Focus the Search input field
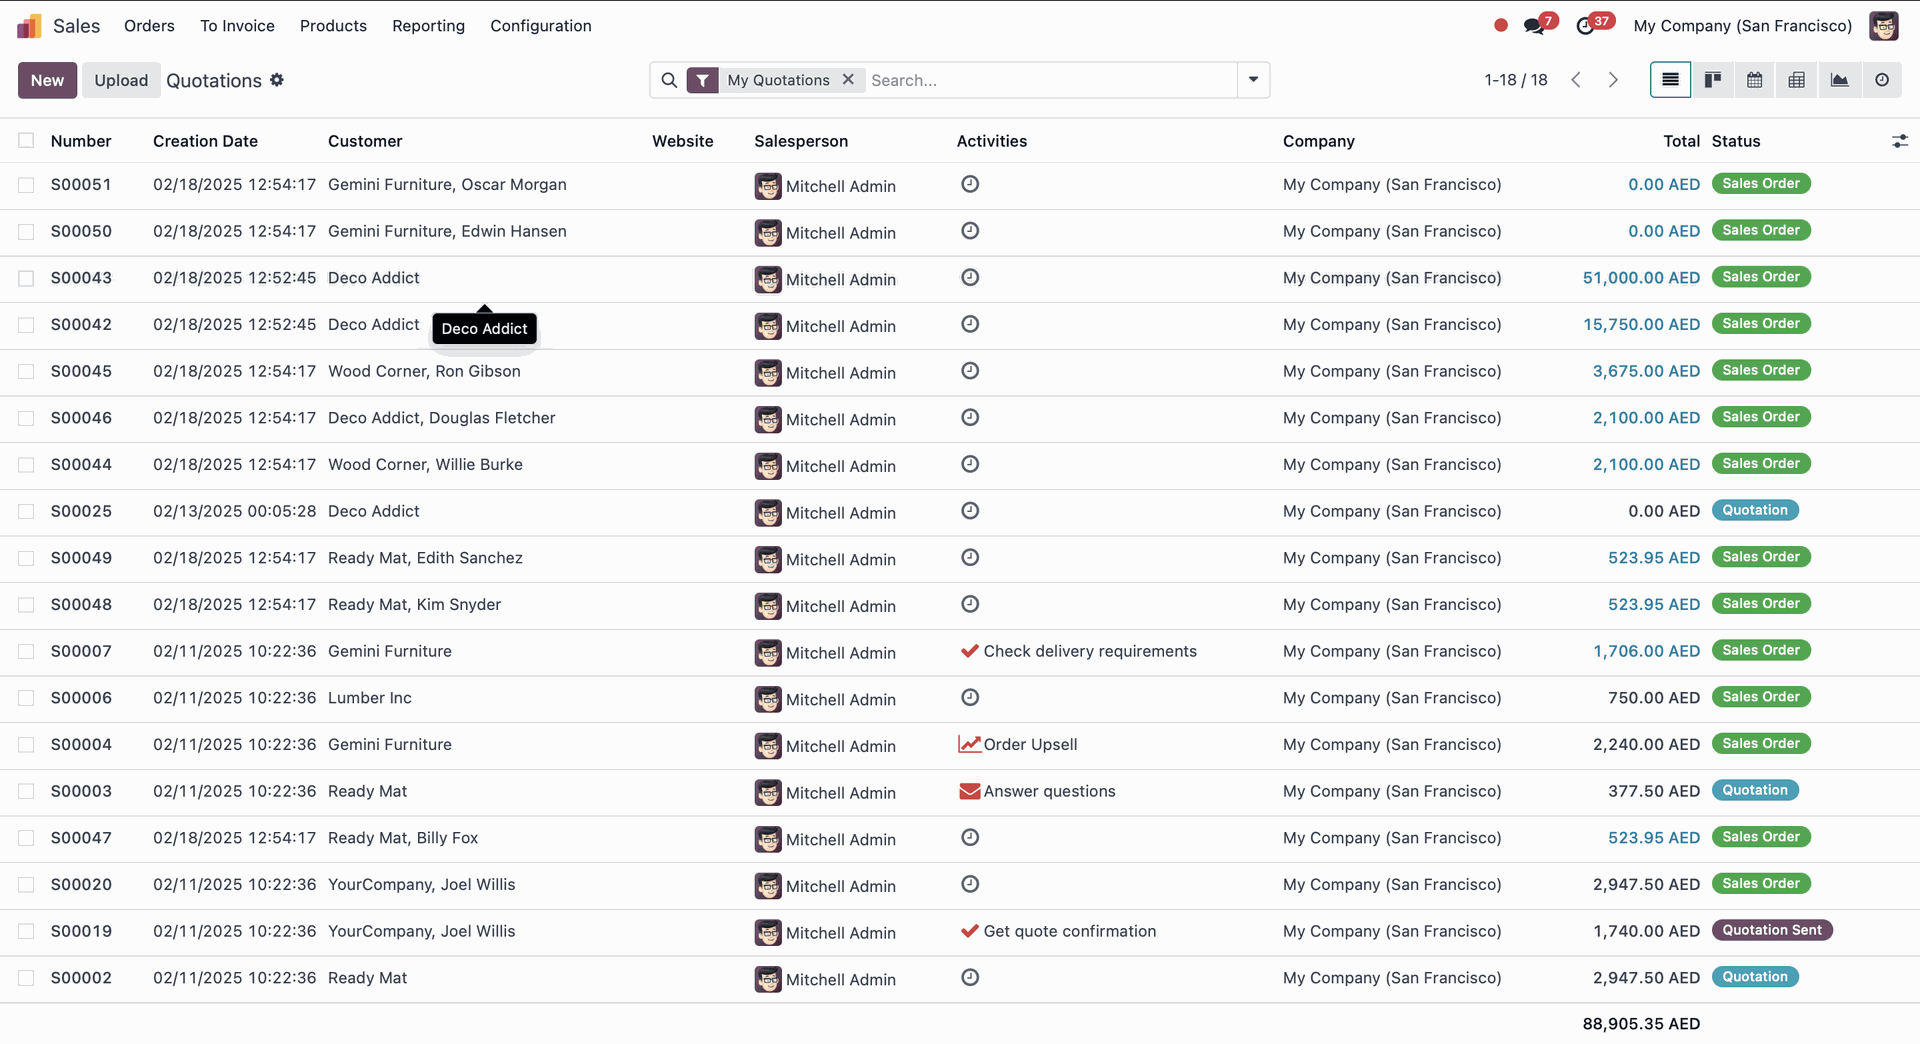Viewport: 1920px width, 1044px height. (x=1050, y=80)
